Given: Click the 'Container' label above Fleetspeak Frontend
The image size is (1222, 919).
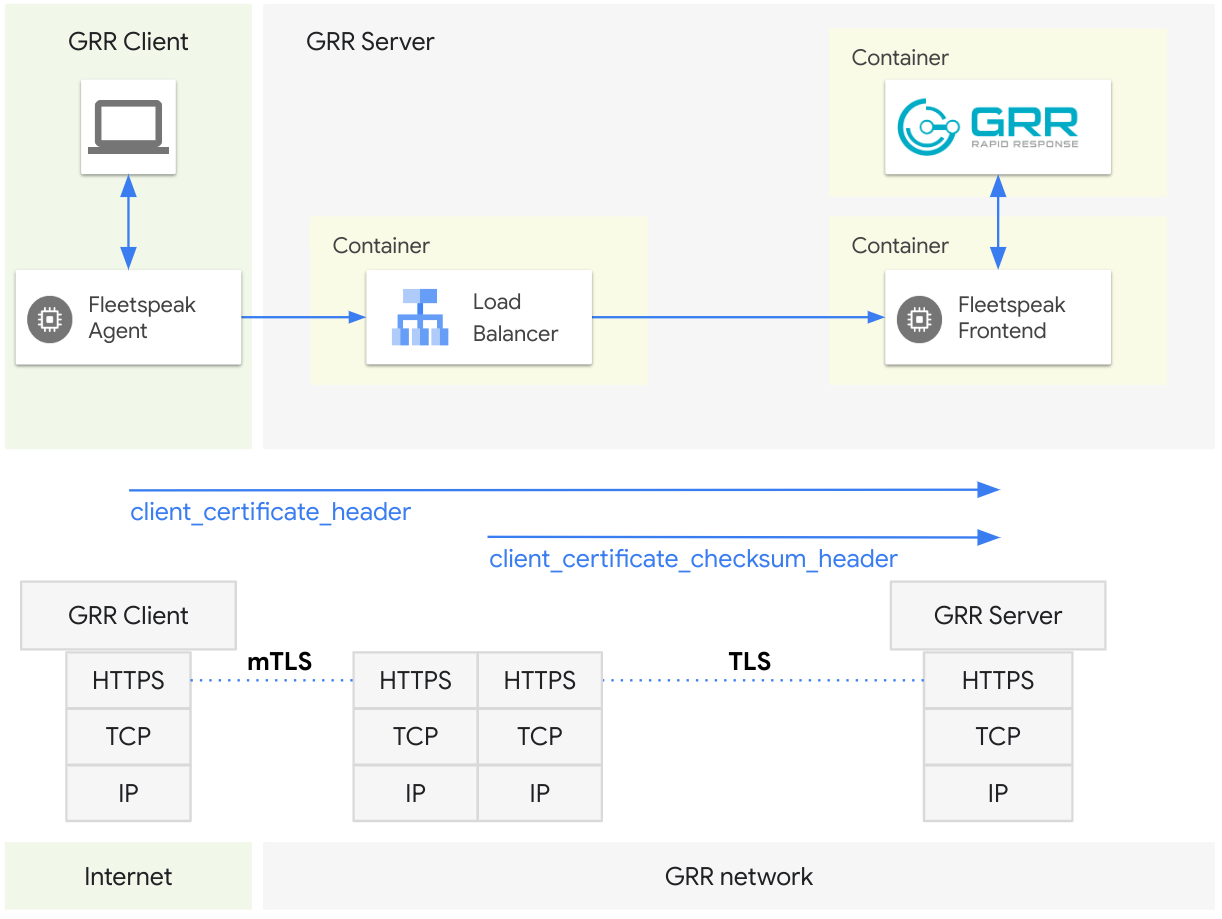Looking at the screenshot, I should click(x=900, y=246).
